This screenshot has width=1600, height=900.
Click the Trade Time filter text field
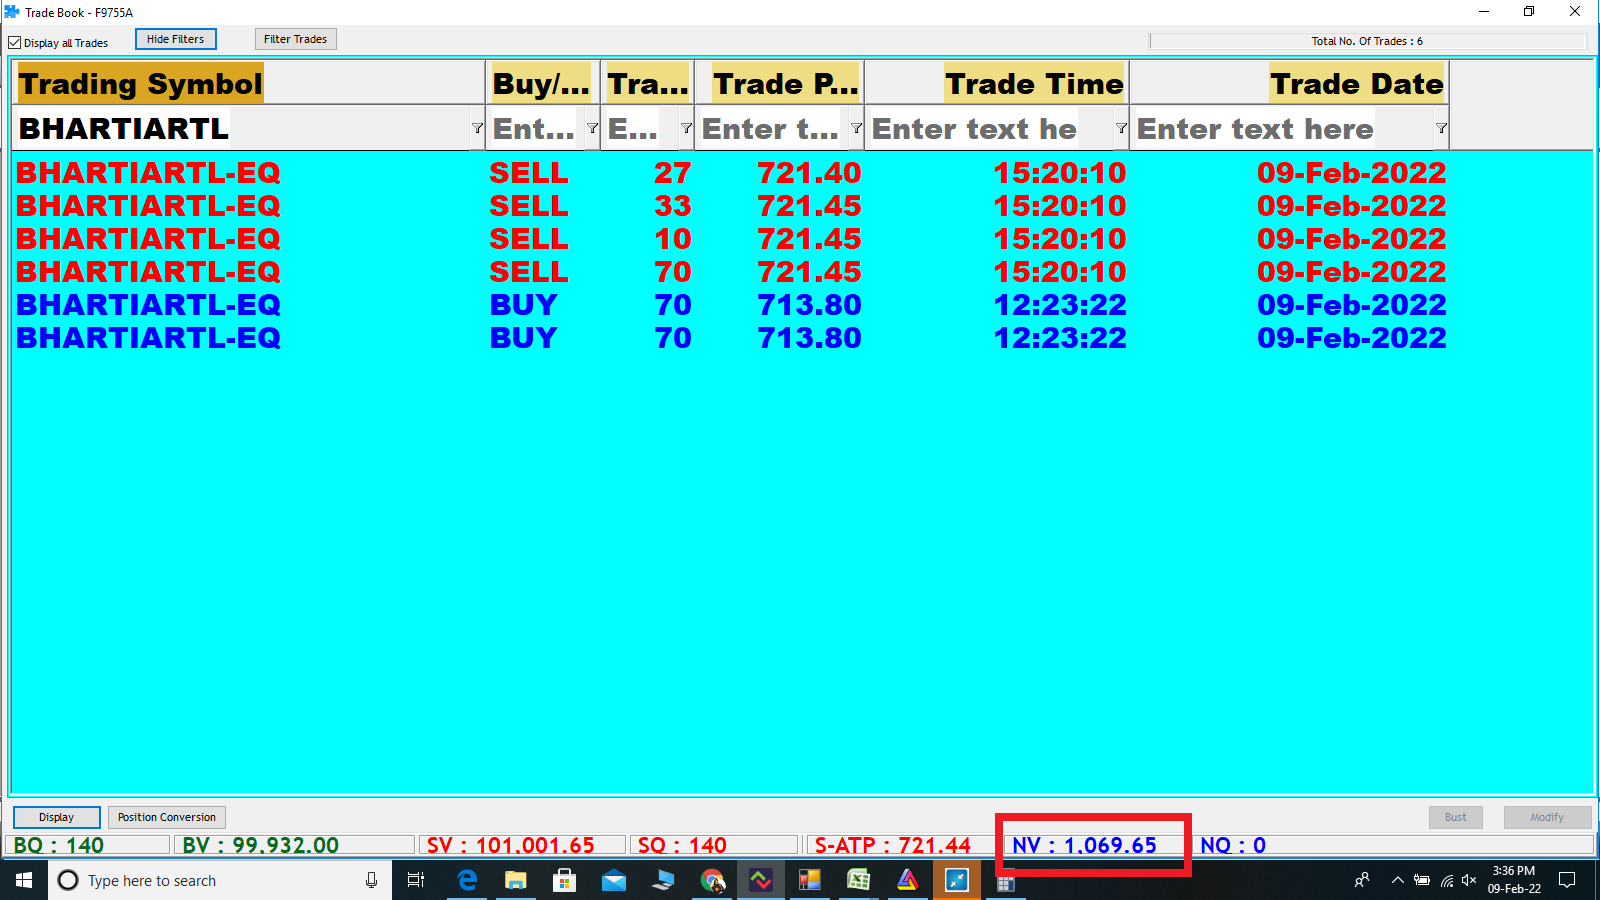tap(990, 128)
